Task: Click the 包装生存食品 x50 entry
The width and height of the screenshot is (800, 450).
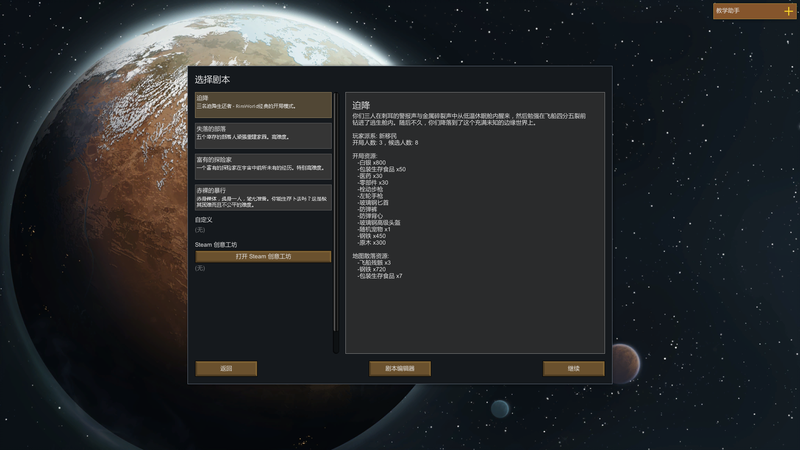Action: [382, 169]
